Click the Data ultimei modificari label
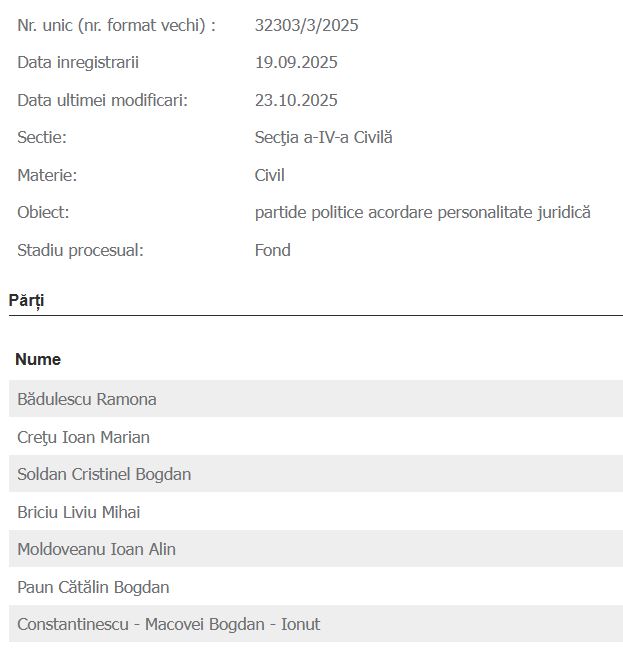The height and width of the screenshot is (655, 623). (102, 100)
